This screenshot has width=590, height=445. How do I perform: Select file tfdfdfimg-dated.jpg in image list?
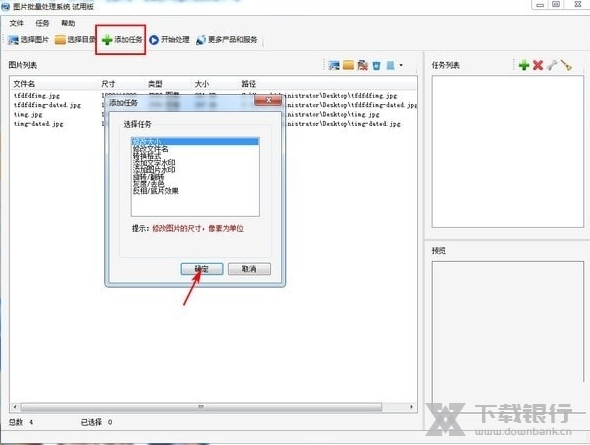(x=47, y=105)
